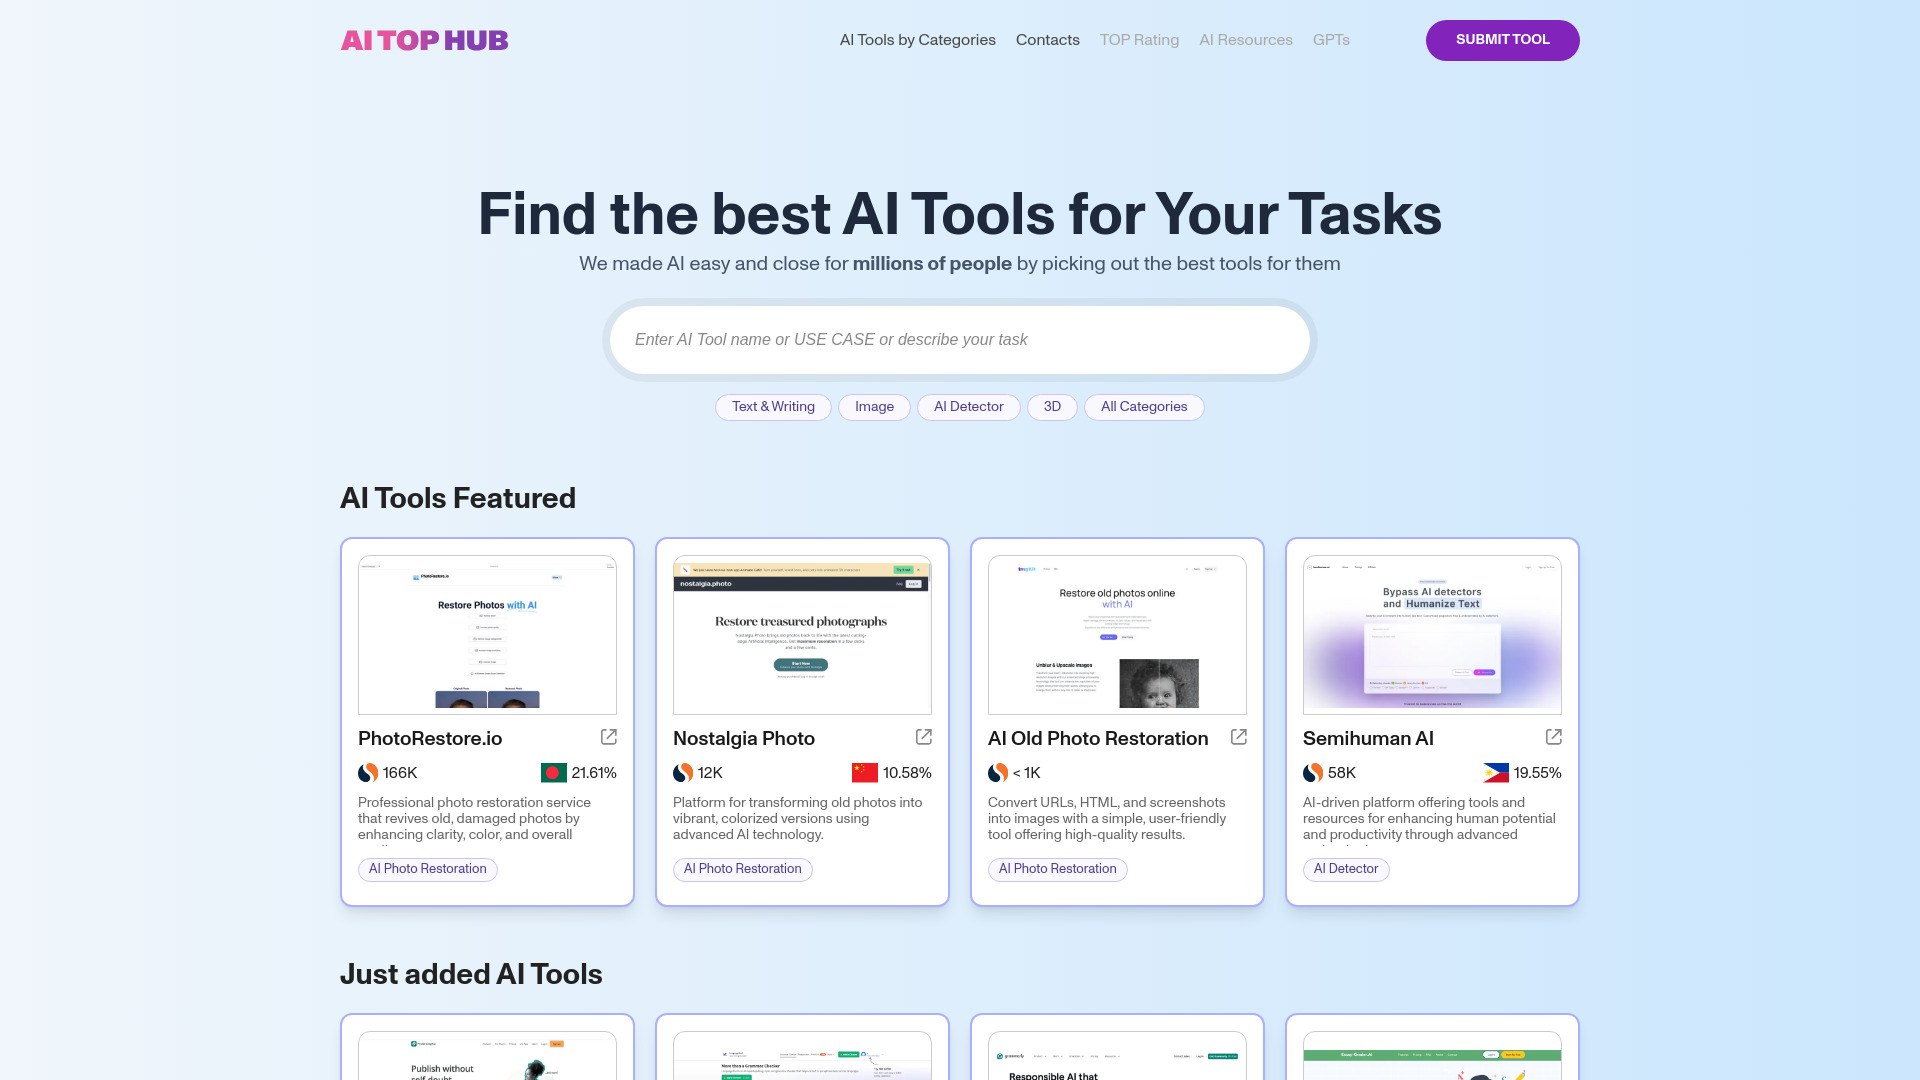
Task: Click the external link icon on Nostalgia Photo
Action: [923, 737]
